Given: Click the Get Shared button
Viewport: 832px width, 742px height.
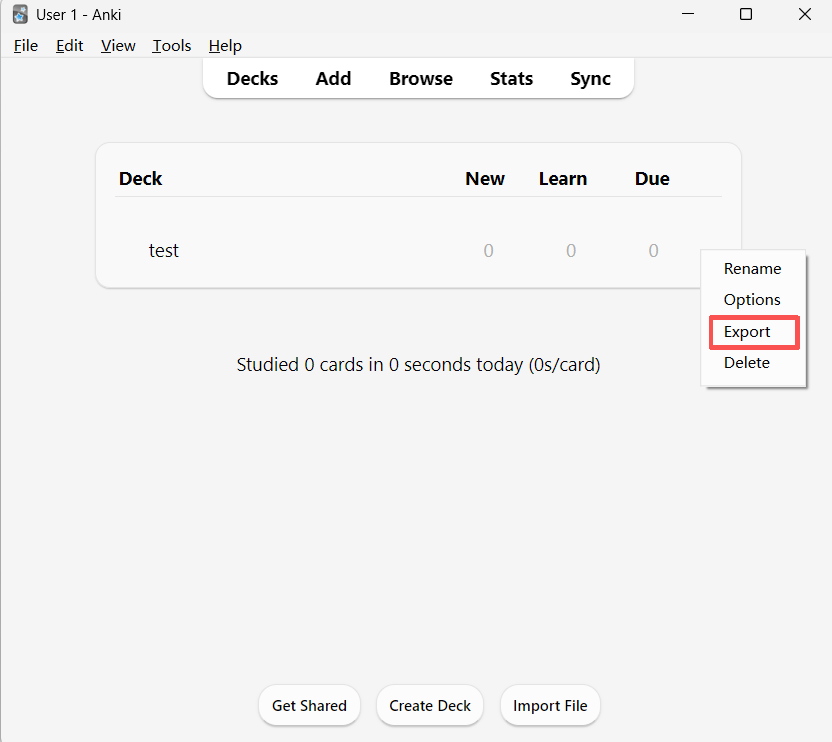Looking at the screenshot, I should (309, 705).
